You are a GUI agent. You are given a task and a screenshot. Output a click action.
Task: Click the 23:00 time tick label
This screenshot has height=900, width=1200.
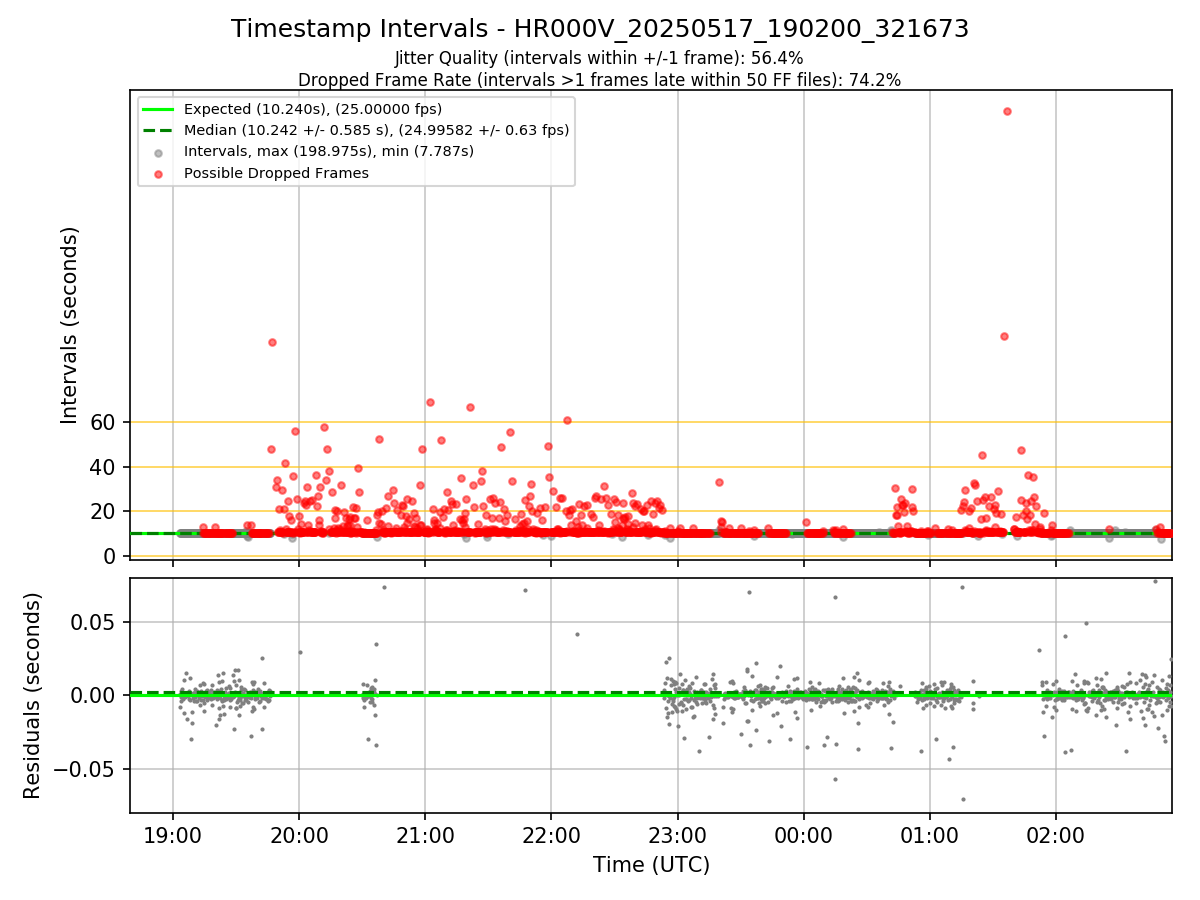pyautogui.click(x=678, y=834)
